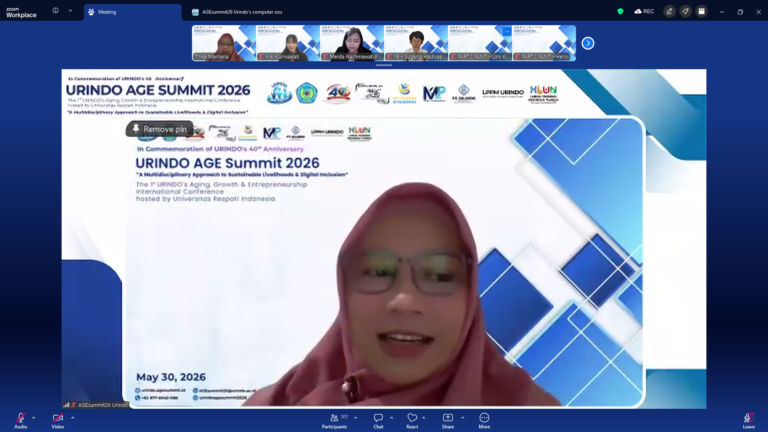Open the React menu
Screen dimensions: 768x432
[x=412, y=420]
